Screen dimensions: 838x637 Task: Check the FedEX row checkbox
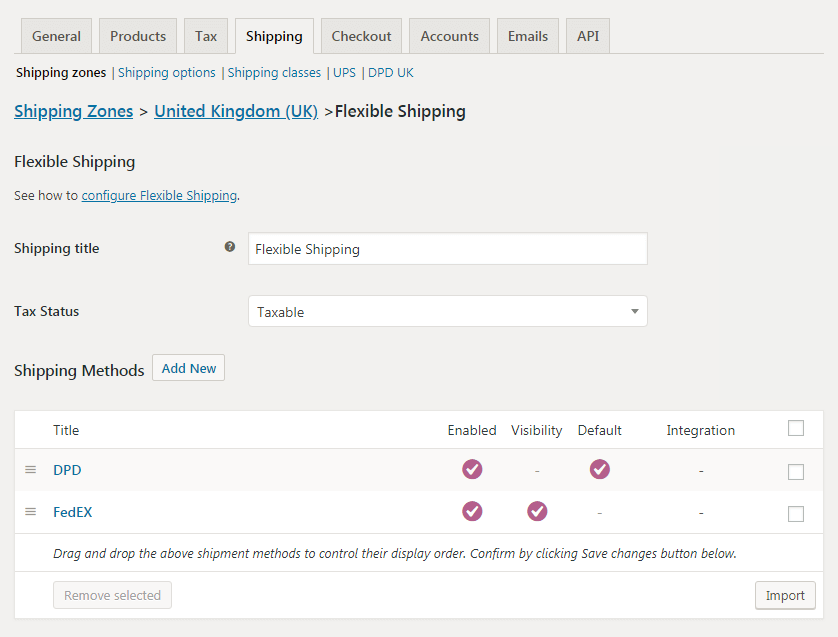[796, 514]
